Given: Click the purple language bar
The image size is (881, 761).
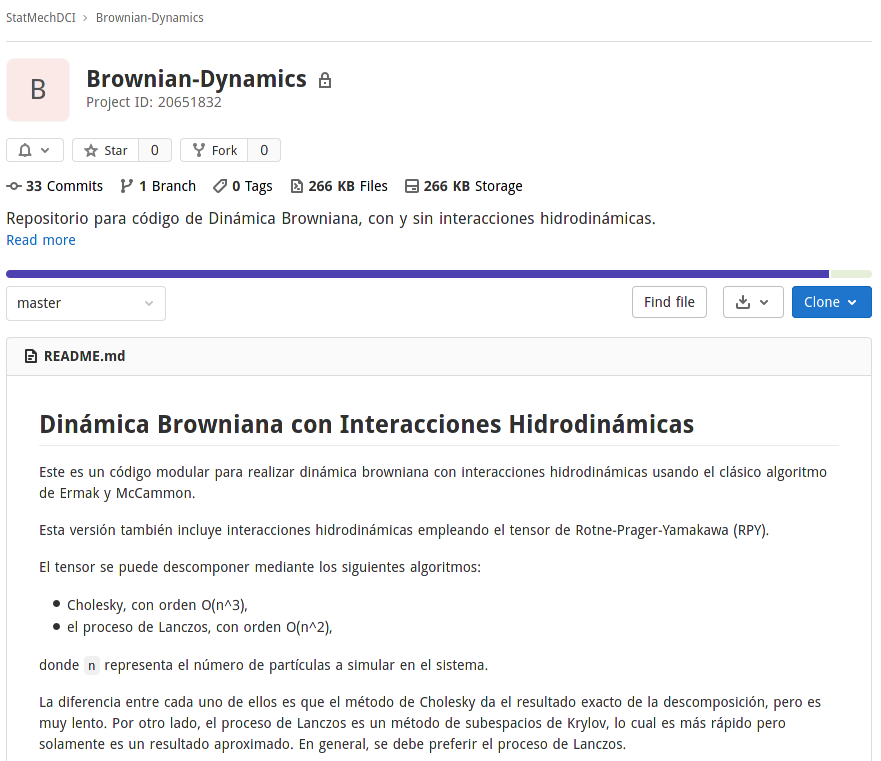Looking at the screenshot, I should (x=417, y=274).
